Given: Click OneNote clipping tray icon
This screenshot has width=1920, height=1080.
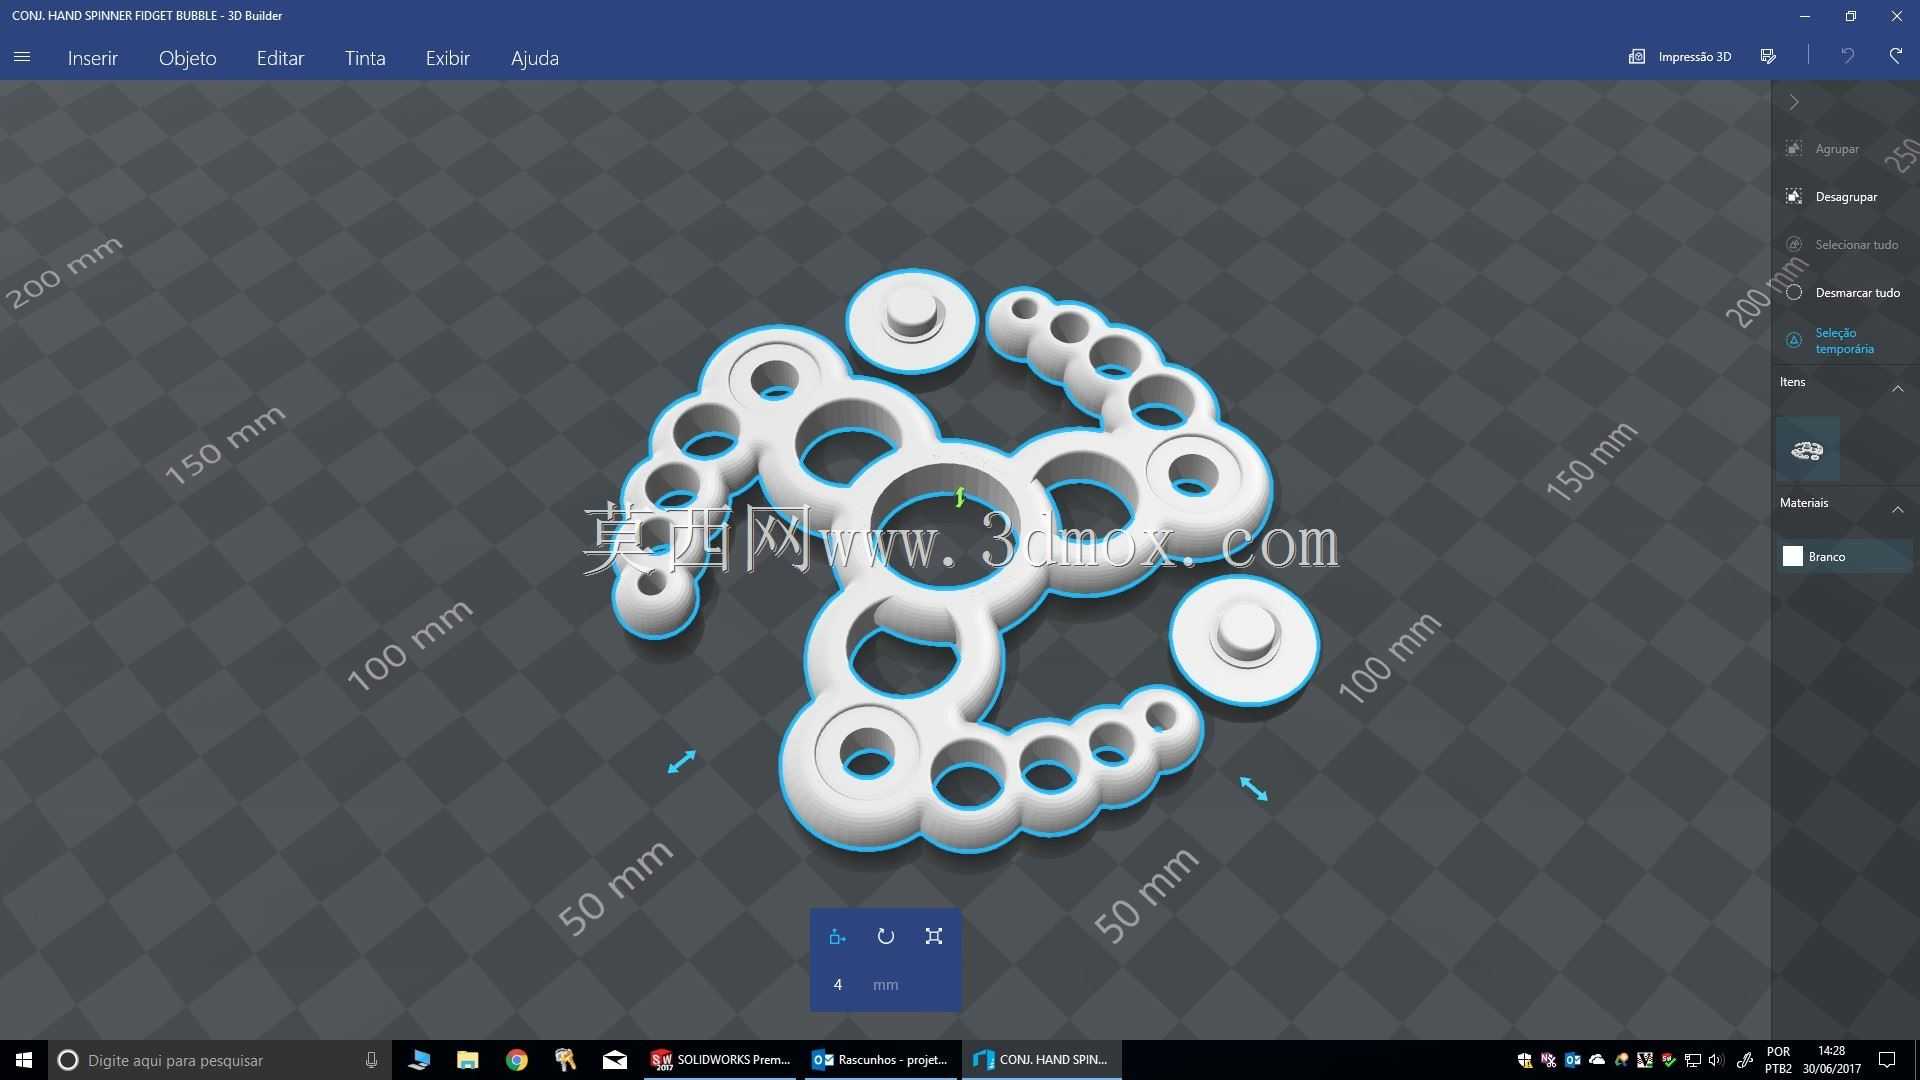Looking at the screenshot, I should (1548, 1060).
